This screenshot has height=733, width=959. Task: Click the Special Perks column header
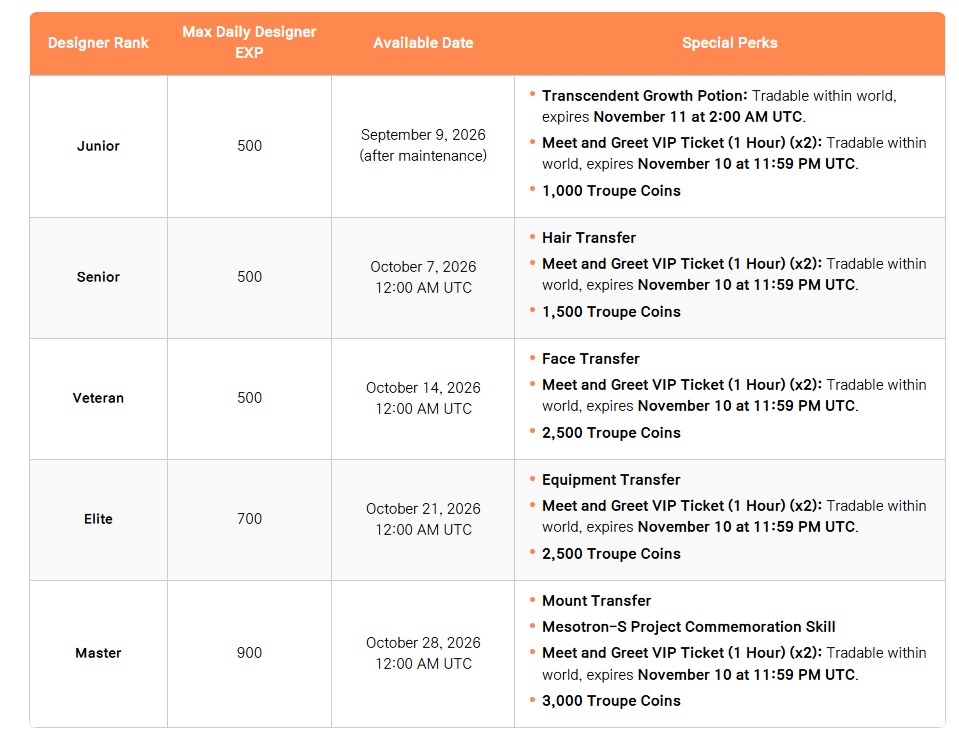click(730, 43)
